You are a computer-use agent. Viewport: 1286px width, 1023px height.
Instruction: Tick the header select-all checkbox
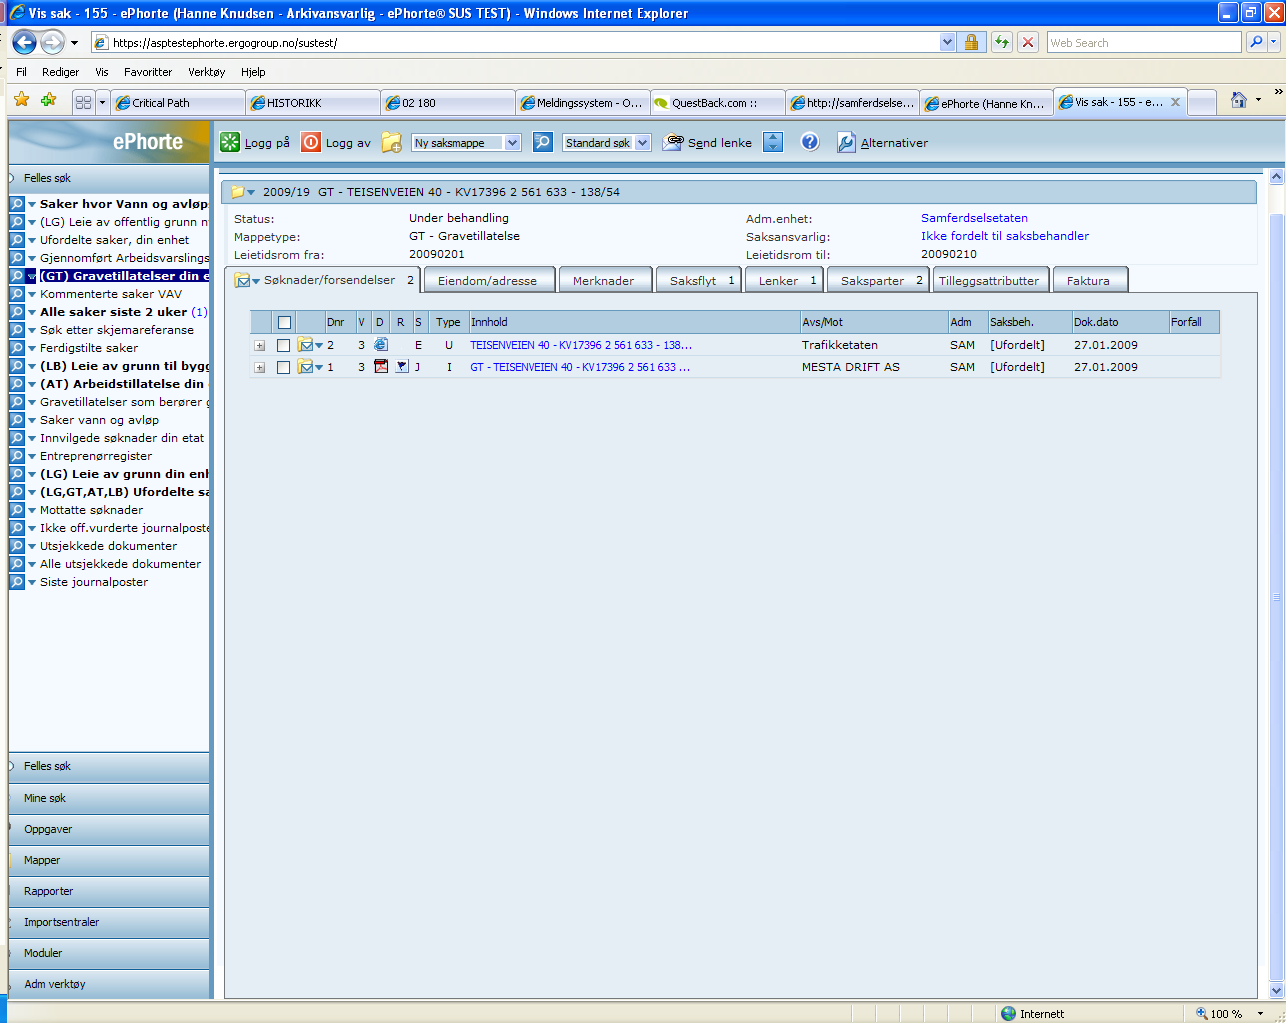284,322
